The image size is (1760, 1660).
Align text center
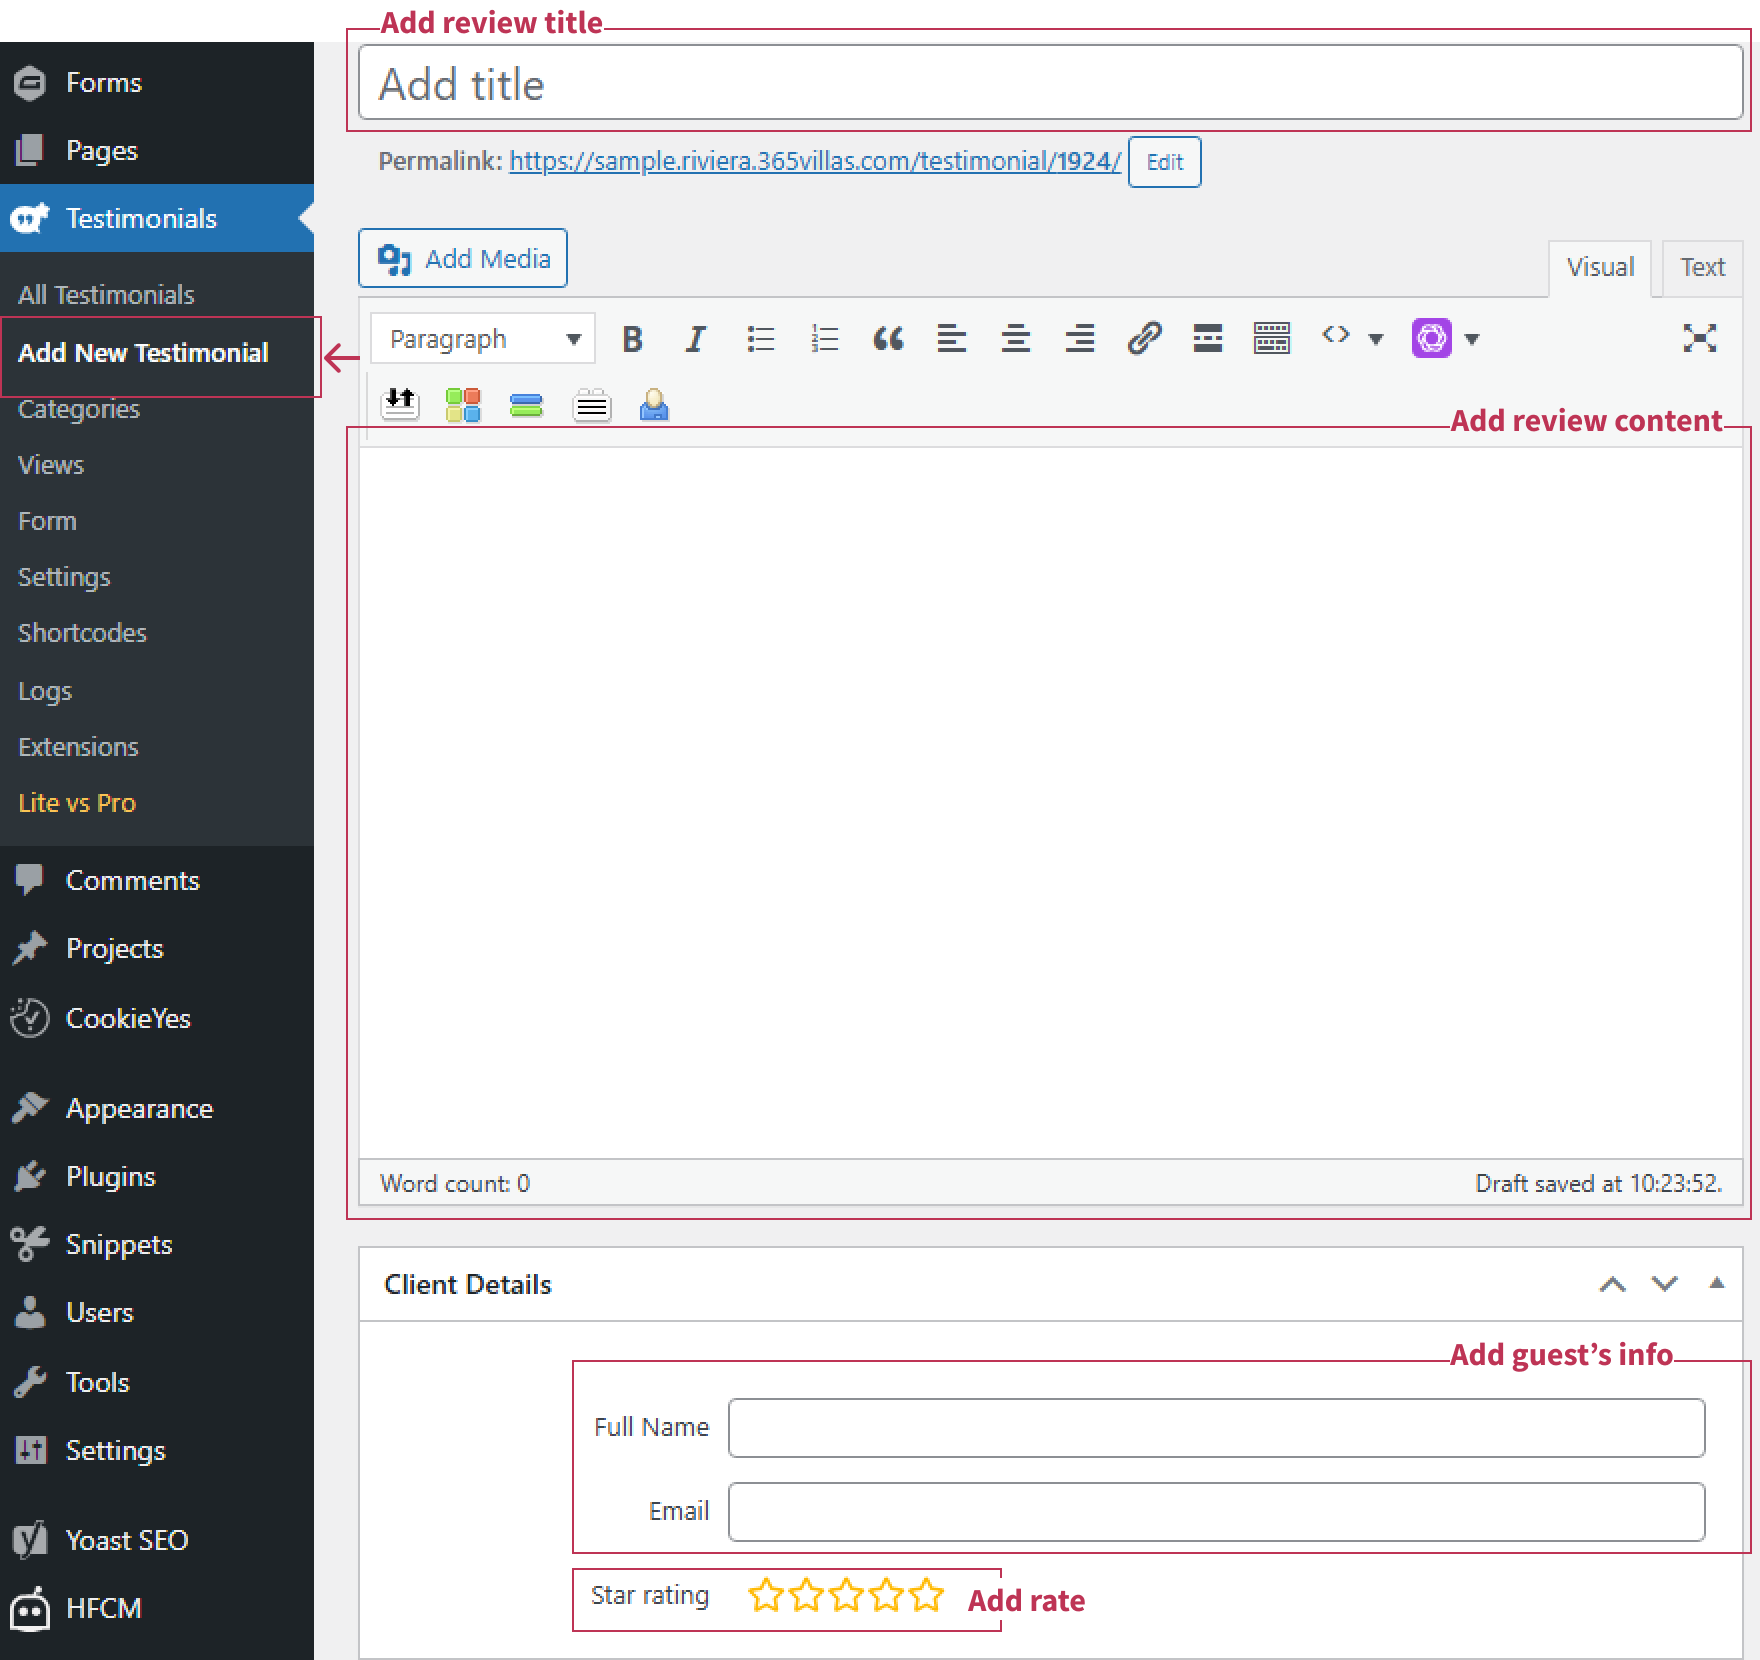pyautogui.click(x=1016, y=339)
